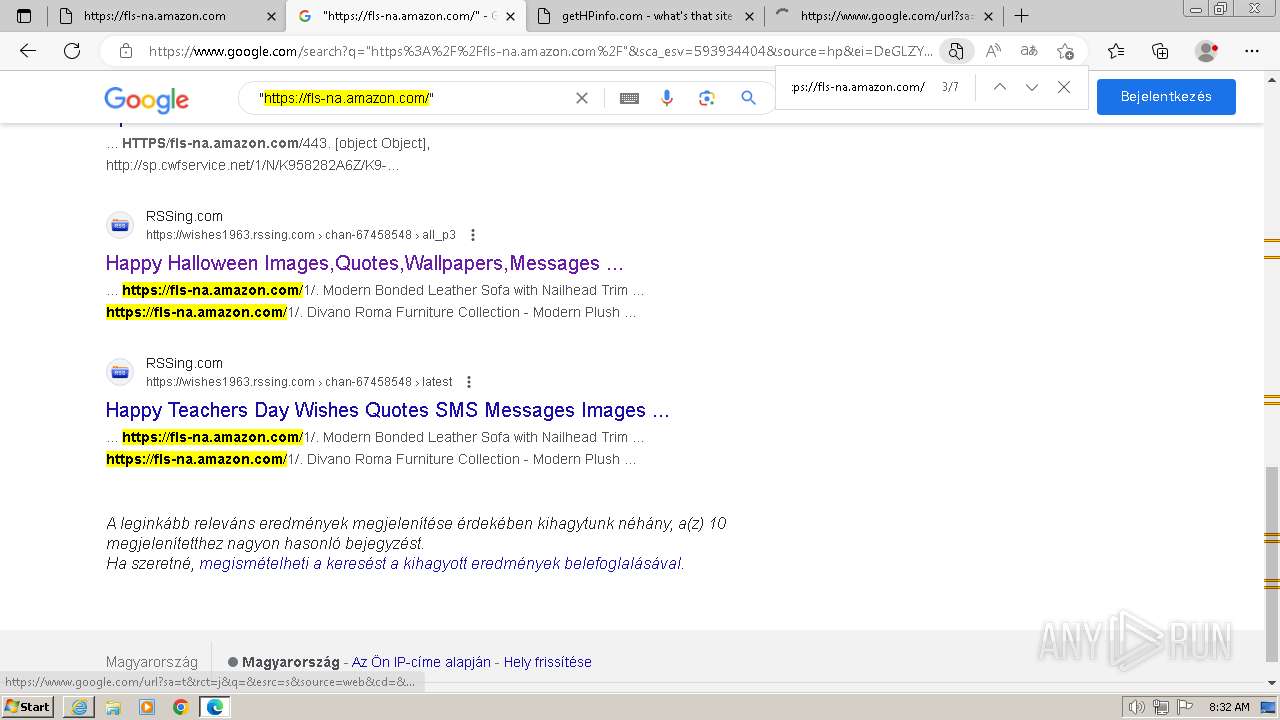This screenshot has height=720, width=1280.
Task: Click the find-on-page text field
Action: coord(858,87)
